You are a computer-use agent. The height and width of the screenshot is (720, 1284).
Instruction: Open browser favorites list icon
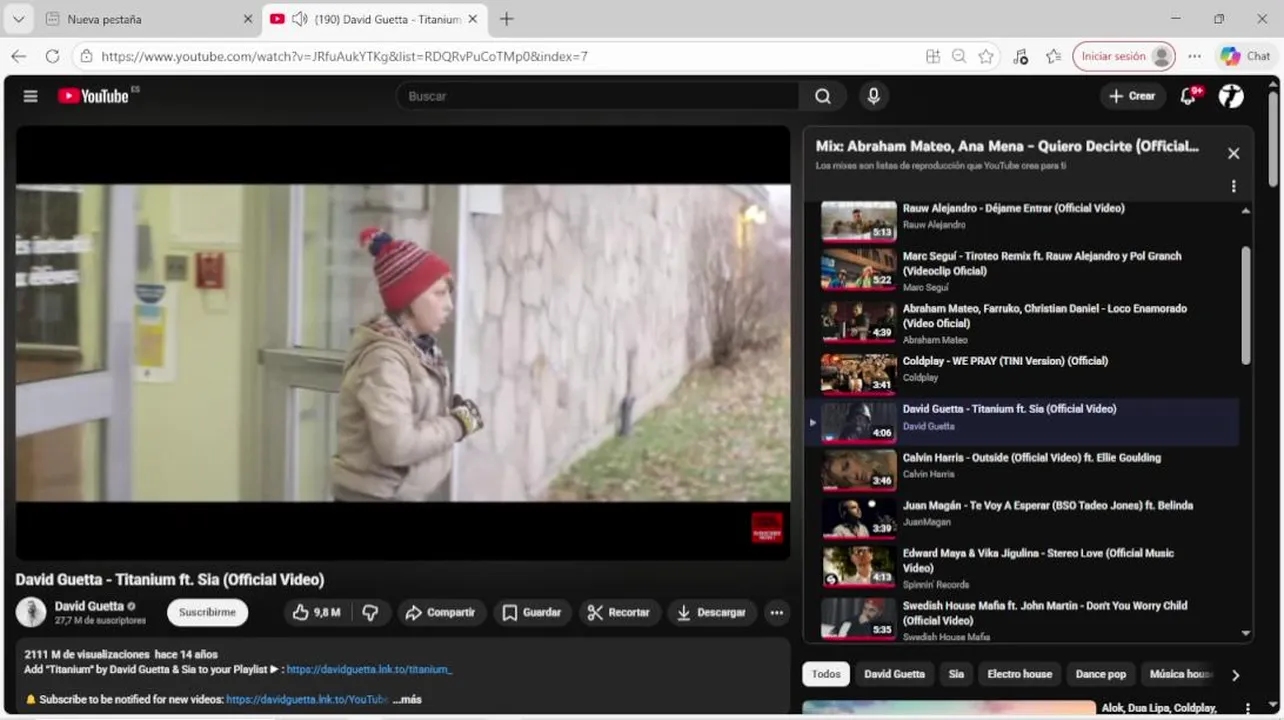pos(1053,56)
